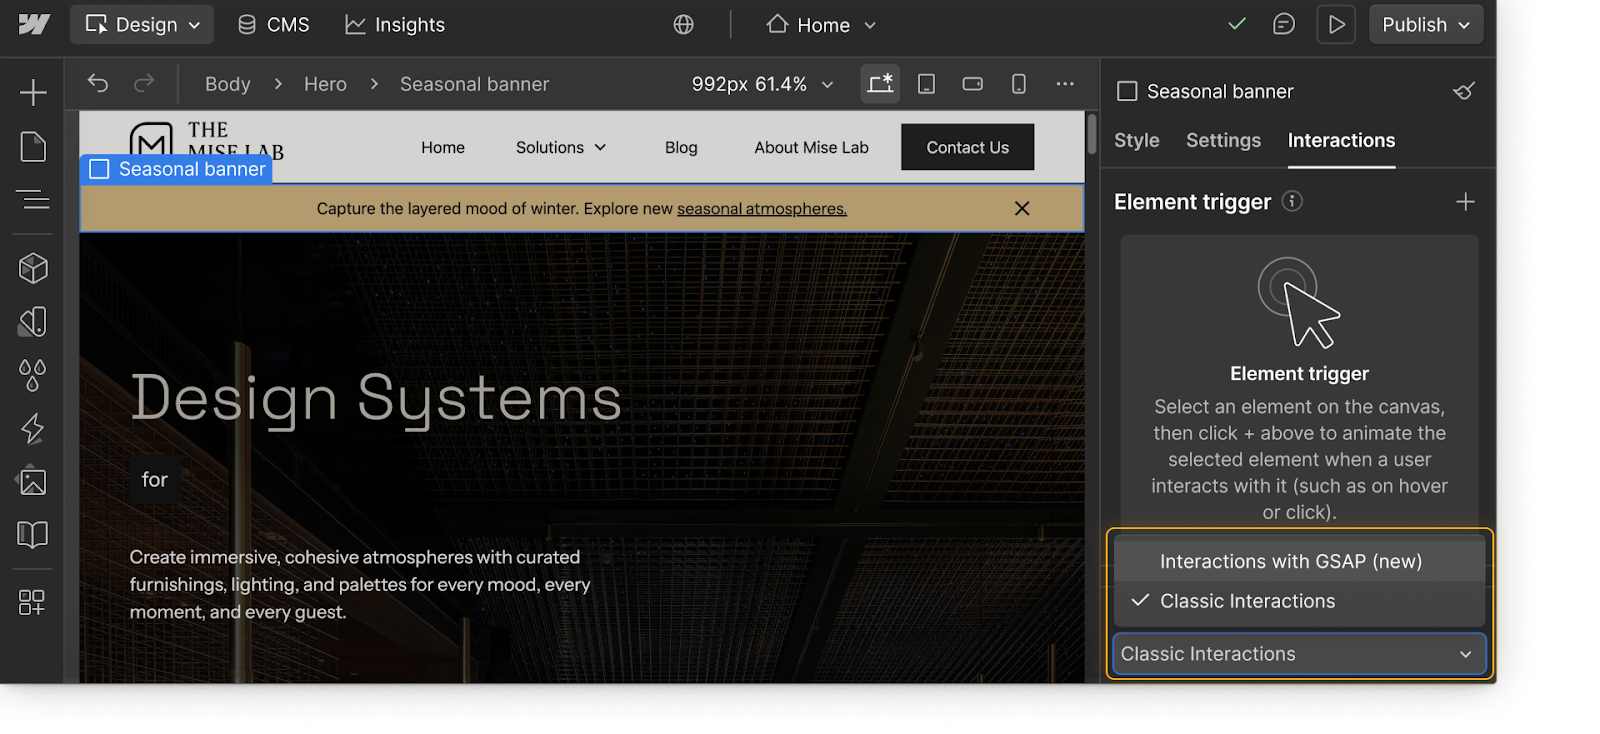Open the Pages panel
1600x734 pixels.
[33, 147]
